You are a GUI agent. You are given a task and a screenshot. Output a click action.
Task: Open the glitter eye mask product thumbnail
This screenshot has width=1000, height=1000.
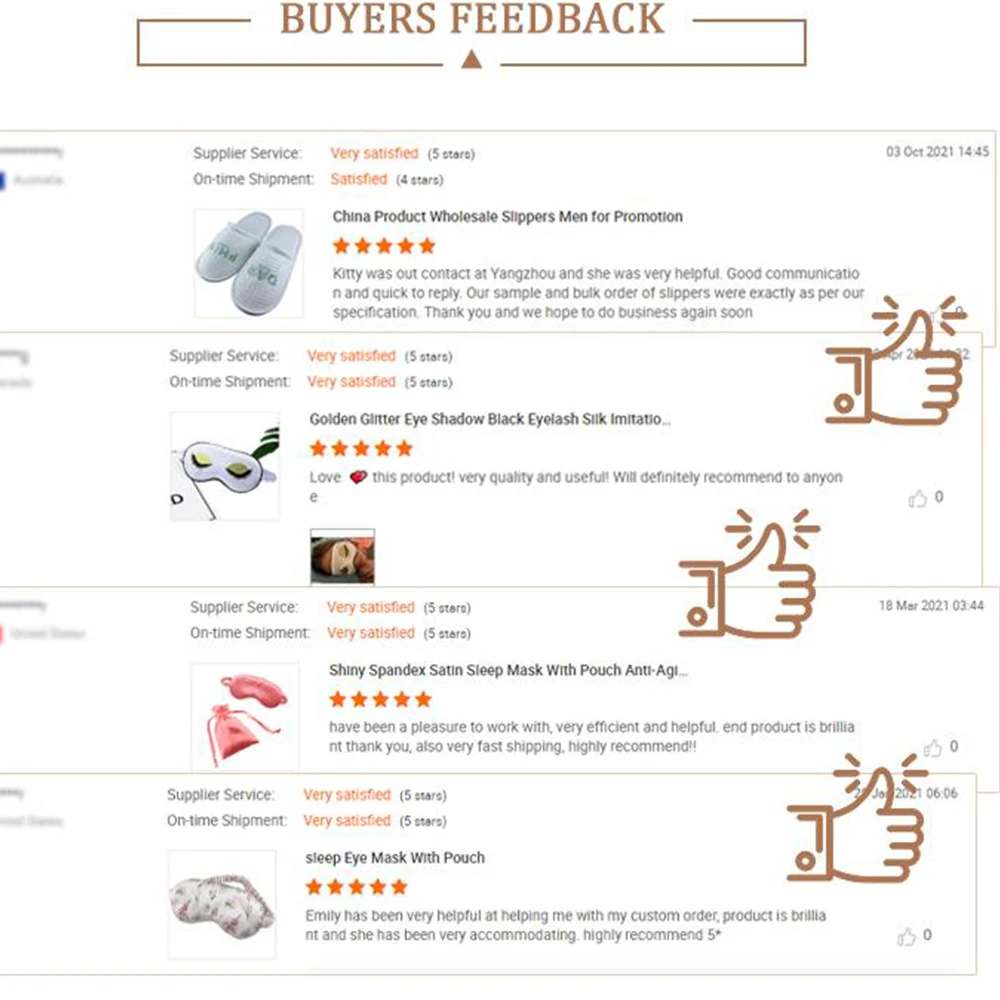click(x=224, y=466)
